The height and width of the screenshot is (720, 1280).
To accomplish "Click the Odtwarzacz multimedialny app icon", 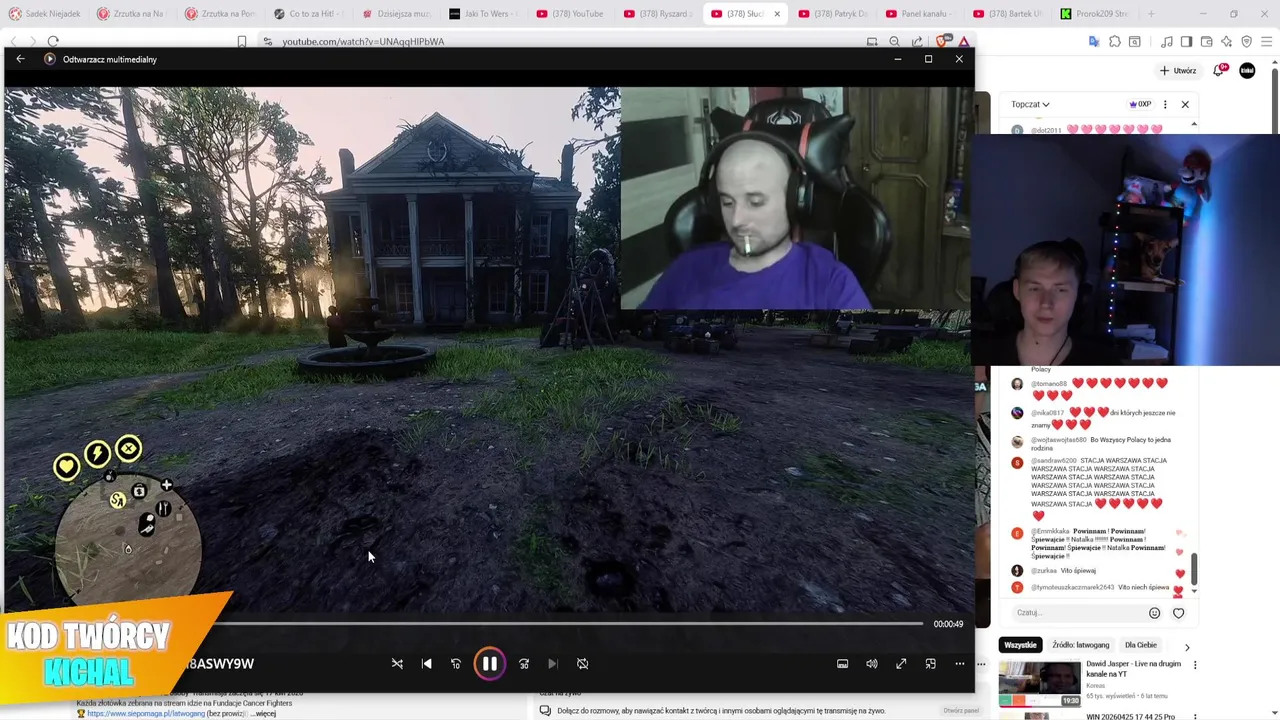I will coord(49,59).
